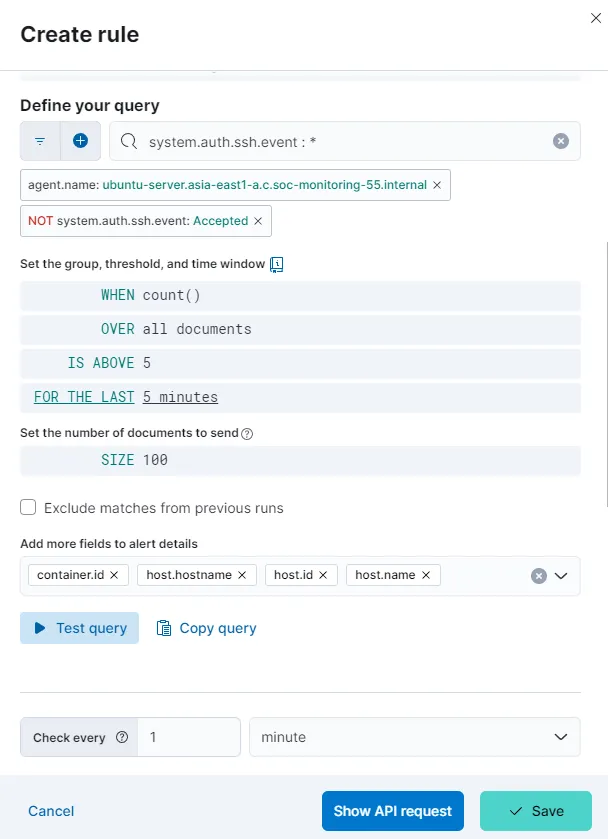Remove the host.hostname field badge
This screenshot has height=839, width=608.
[242, 574]
